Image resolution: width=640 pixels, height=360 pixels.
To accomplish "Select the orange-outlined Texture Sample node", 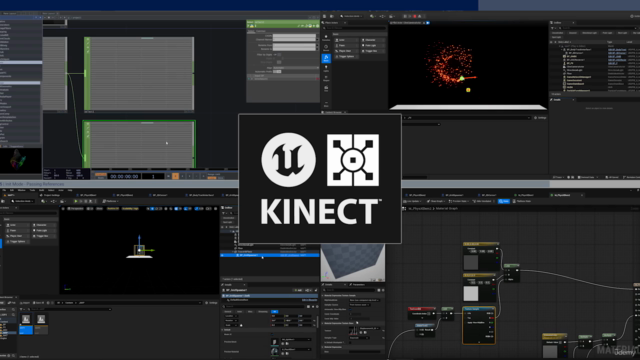I will 479,325.
